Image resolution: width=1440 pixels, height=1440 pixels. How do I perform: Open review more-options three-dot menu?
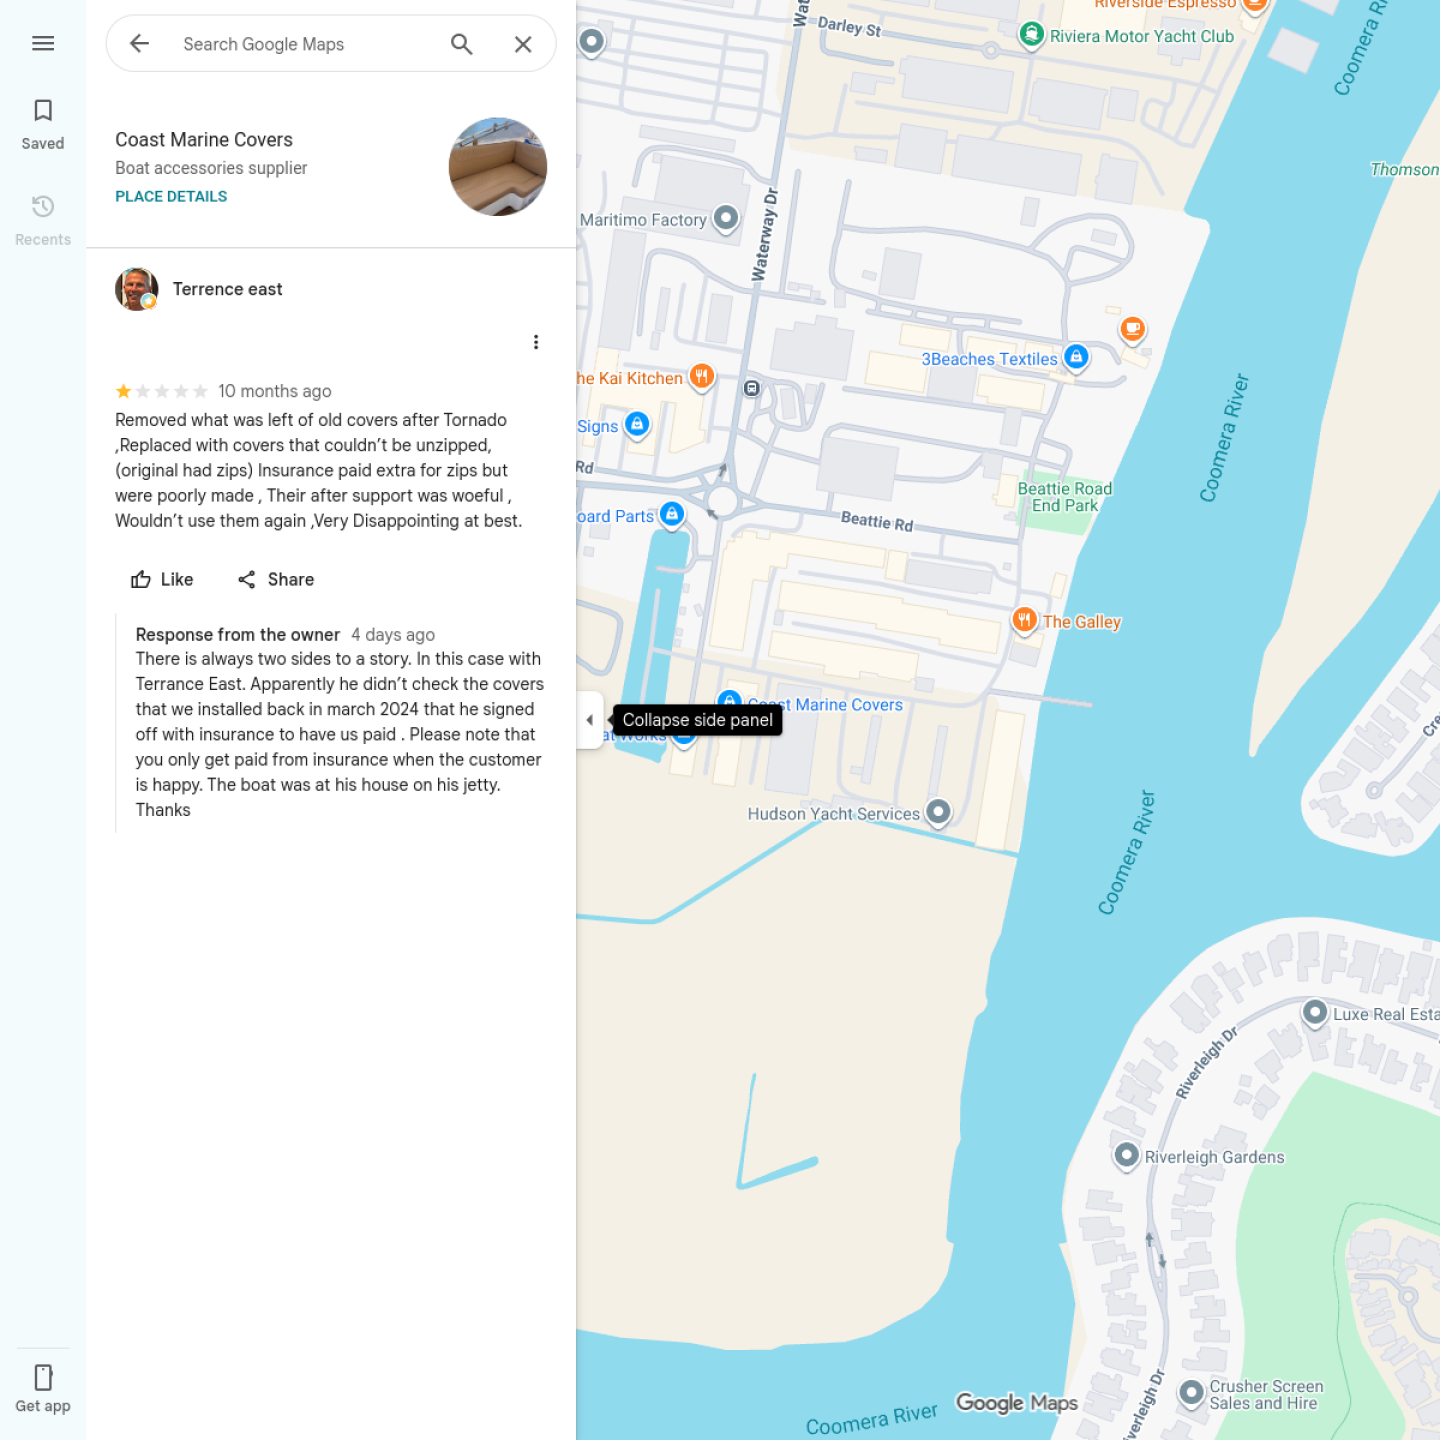pyautogui.click(x=536, y=342)
